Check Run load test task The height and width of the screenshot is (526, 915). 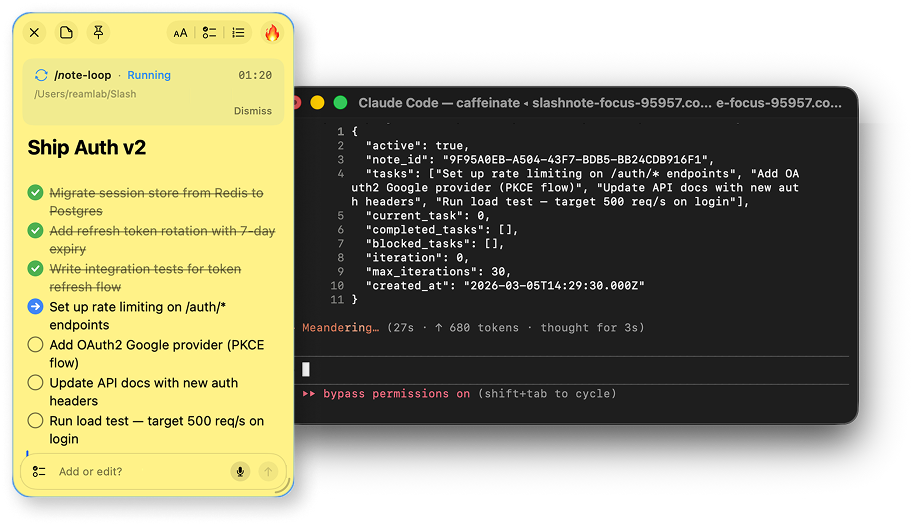tap(36, 420)
